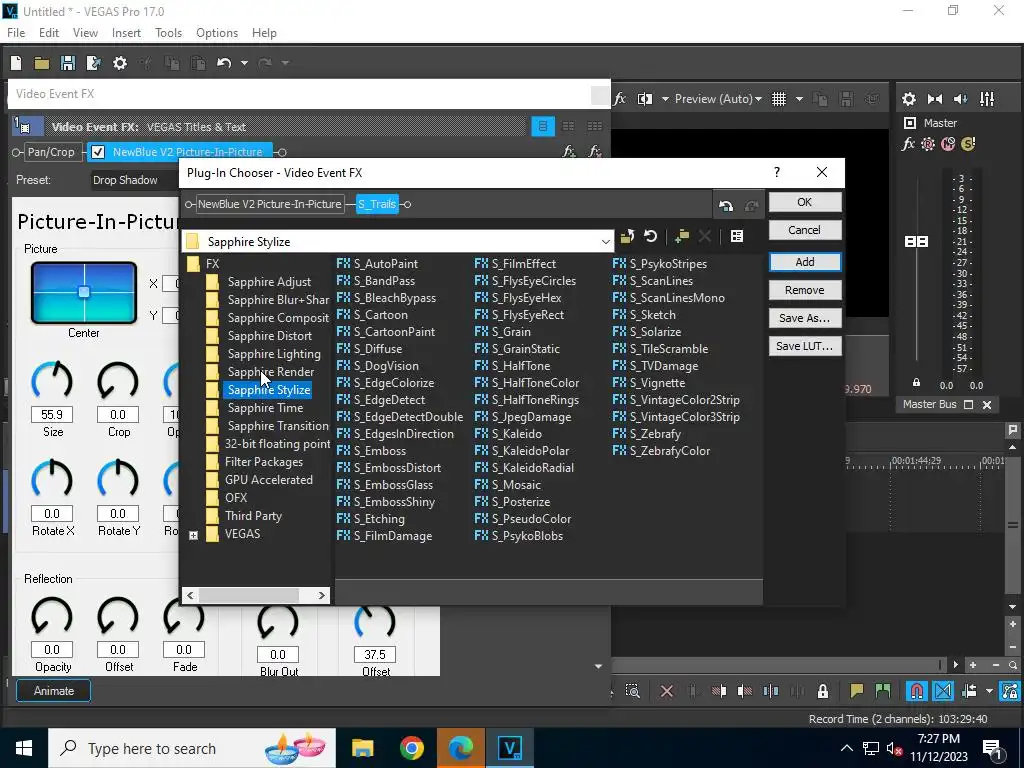Open the Edit menu
Screen dimensions: 1024x768
(x=49, y=33)
